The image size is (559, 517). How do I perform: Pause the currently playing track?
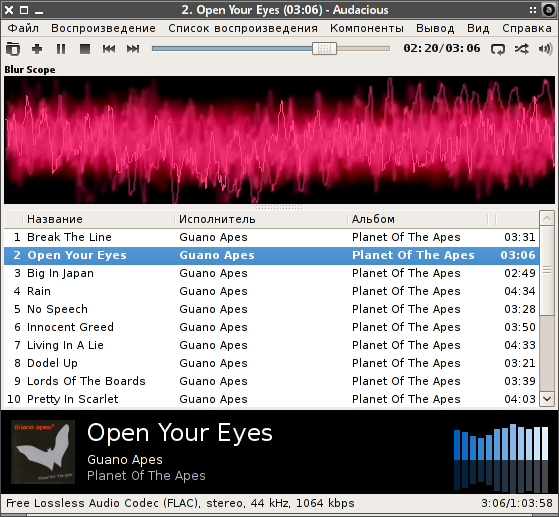tap(61, 48)
